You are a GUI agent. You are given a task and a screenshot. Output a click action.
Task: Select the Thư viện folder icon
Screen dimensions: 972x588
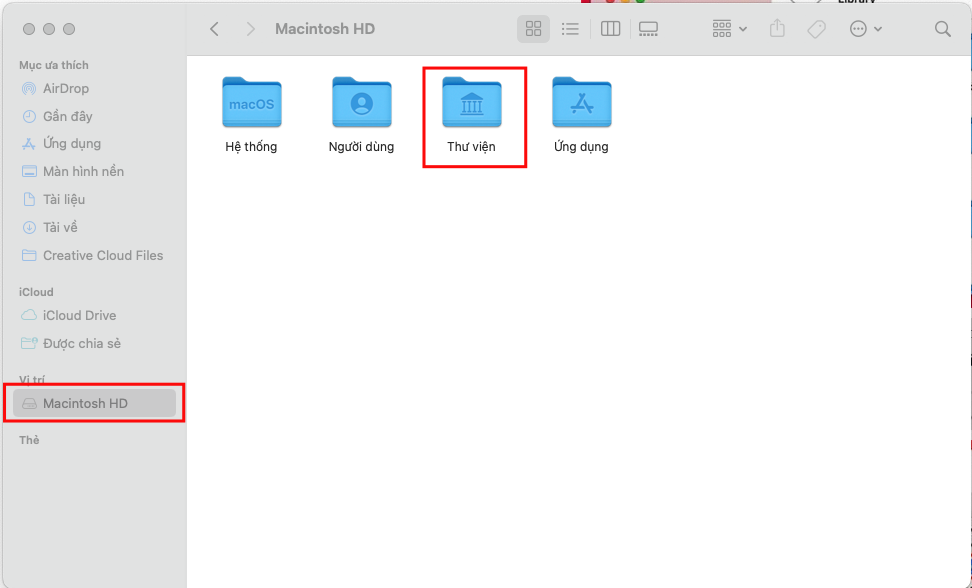point(472,102)
